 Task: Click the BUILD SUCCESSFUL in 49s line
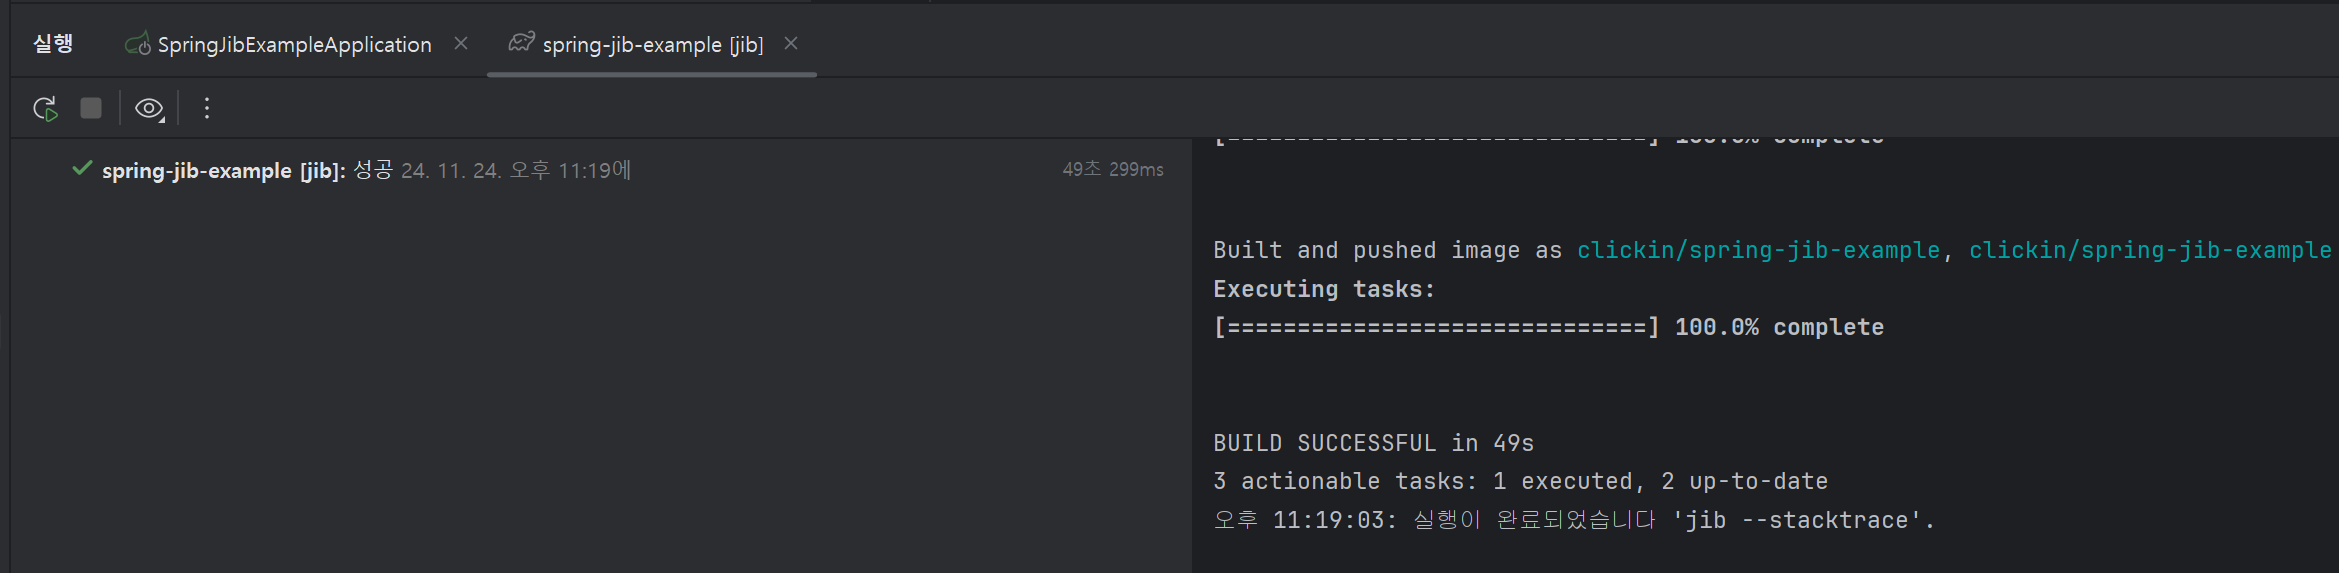[x=1373, y=443]
